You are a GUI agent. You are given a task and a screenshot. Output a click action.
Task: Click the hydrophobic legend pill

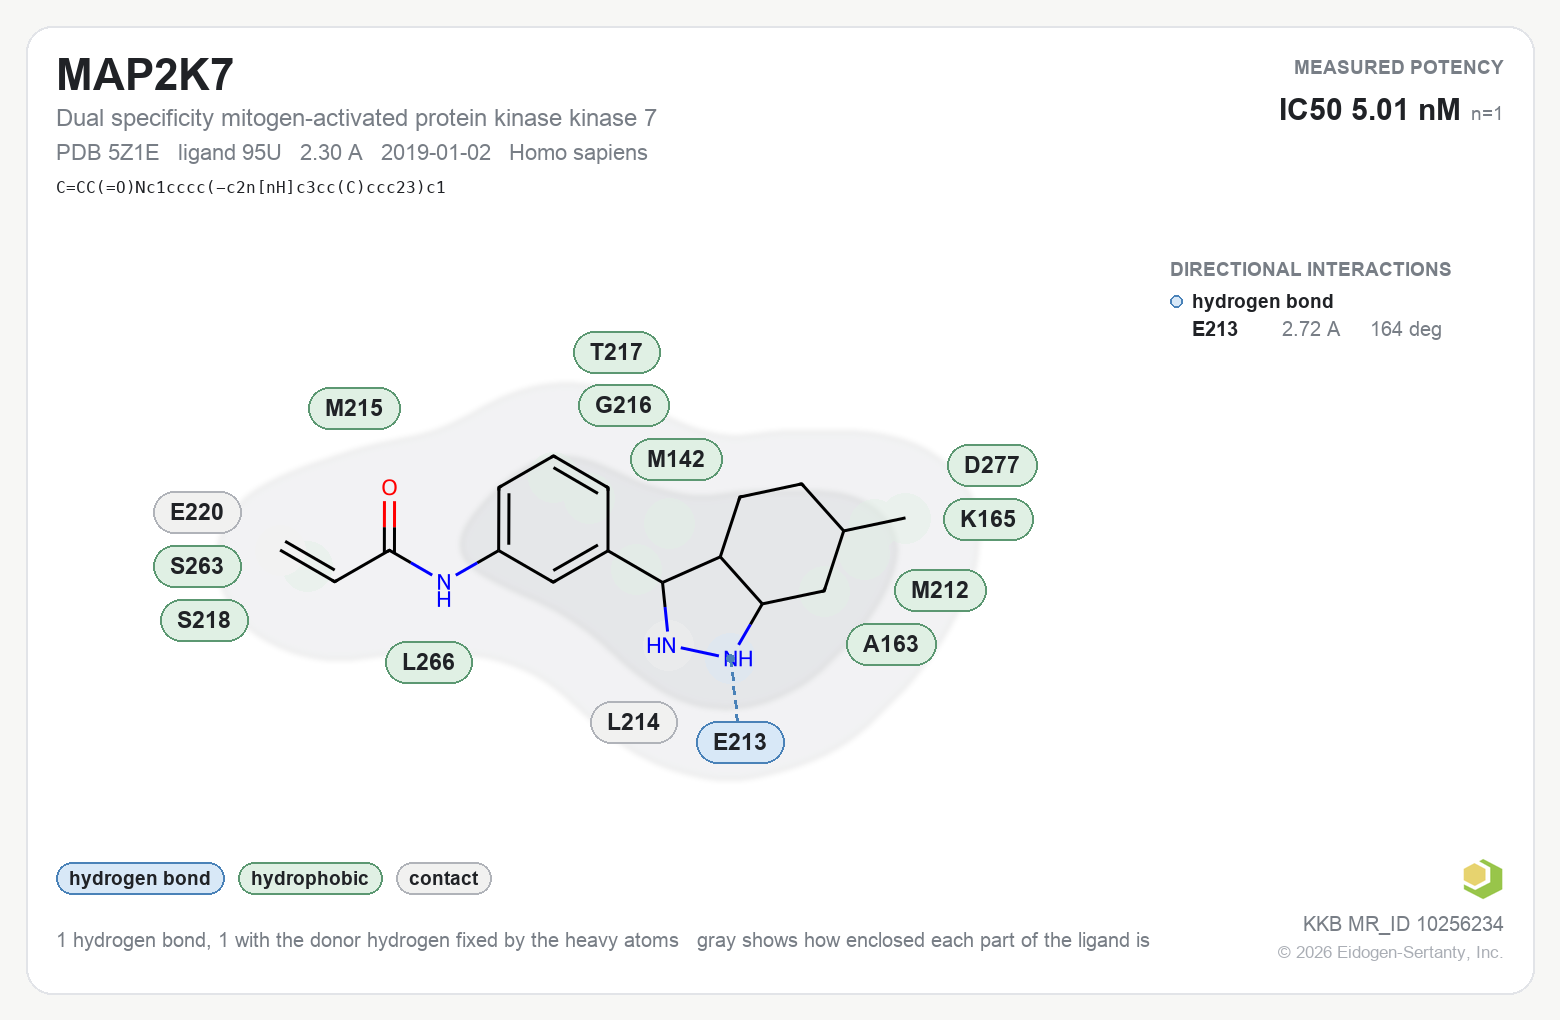tap(310, 878)
